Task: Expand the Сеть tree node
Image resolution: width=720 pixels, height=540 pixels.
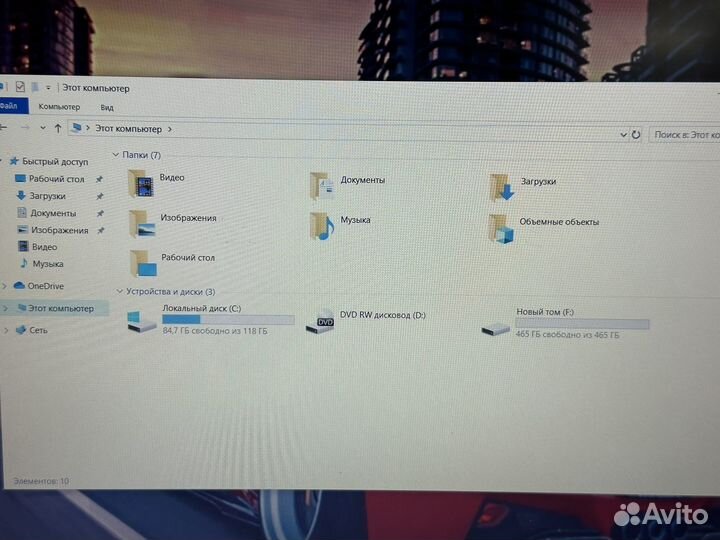Action: coord(6,330)
